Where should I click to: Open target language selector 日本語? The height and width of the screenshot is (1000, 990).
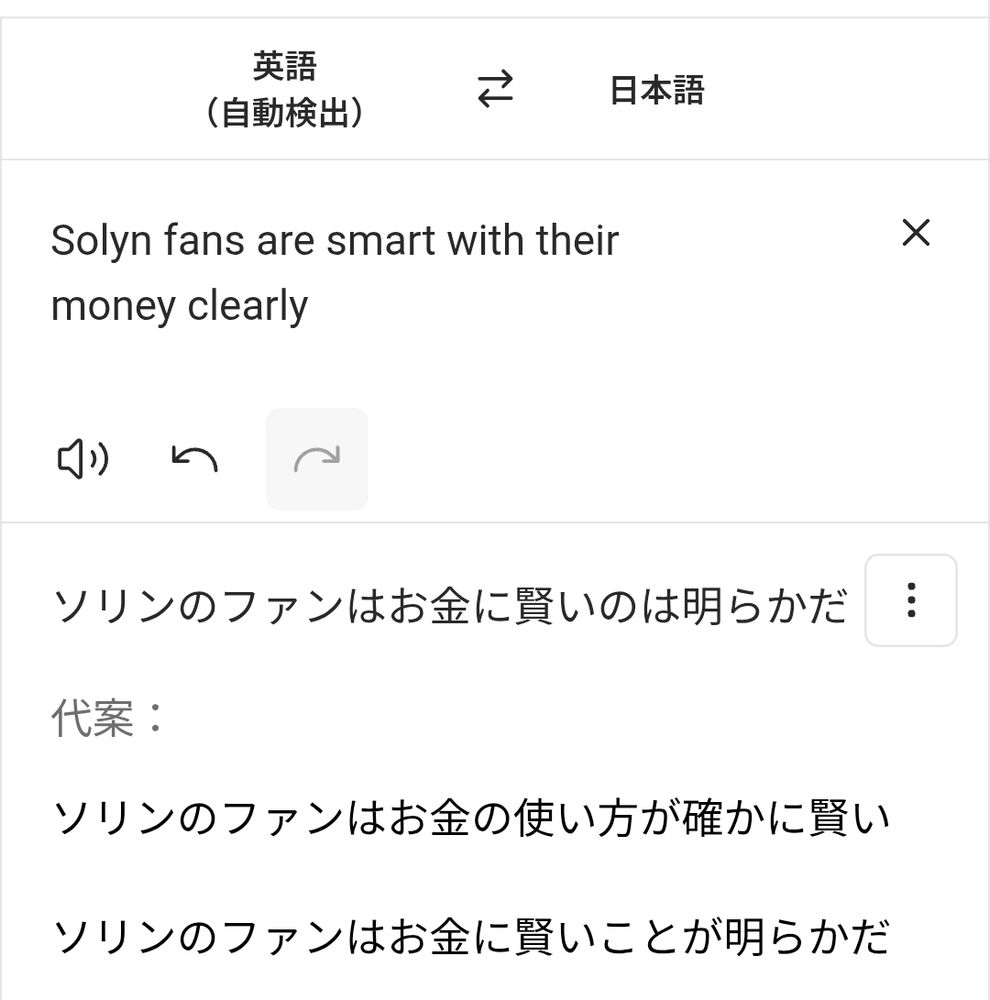657,90
